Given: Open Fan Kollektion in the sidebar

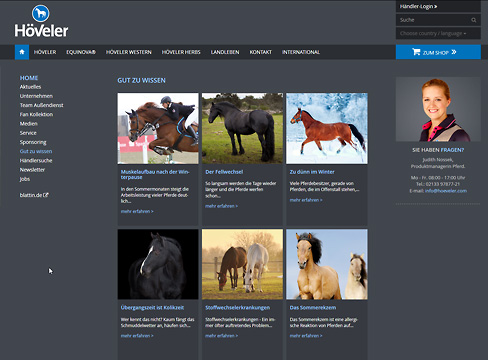Looking at the screenshot, I should tap(36, 114).
